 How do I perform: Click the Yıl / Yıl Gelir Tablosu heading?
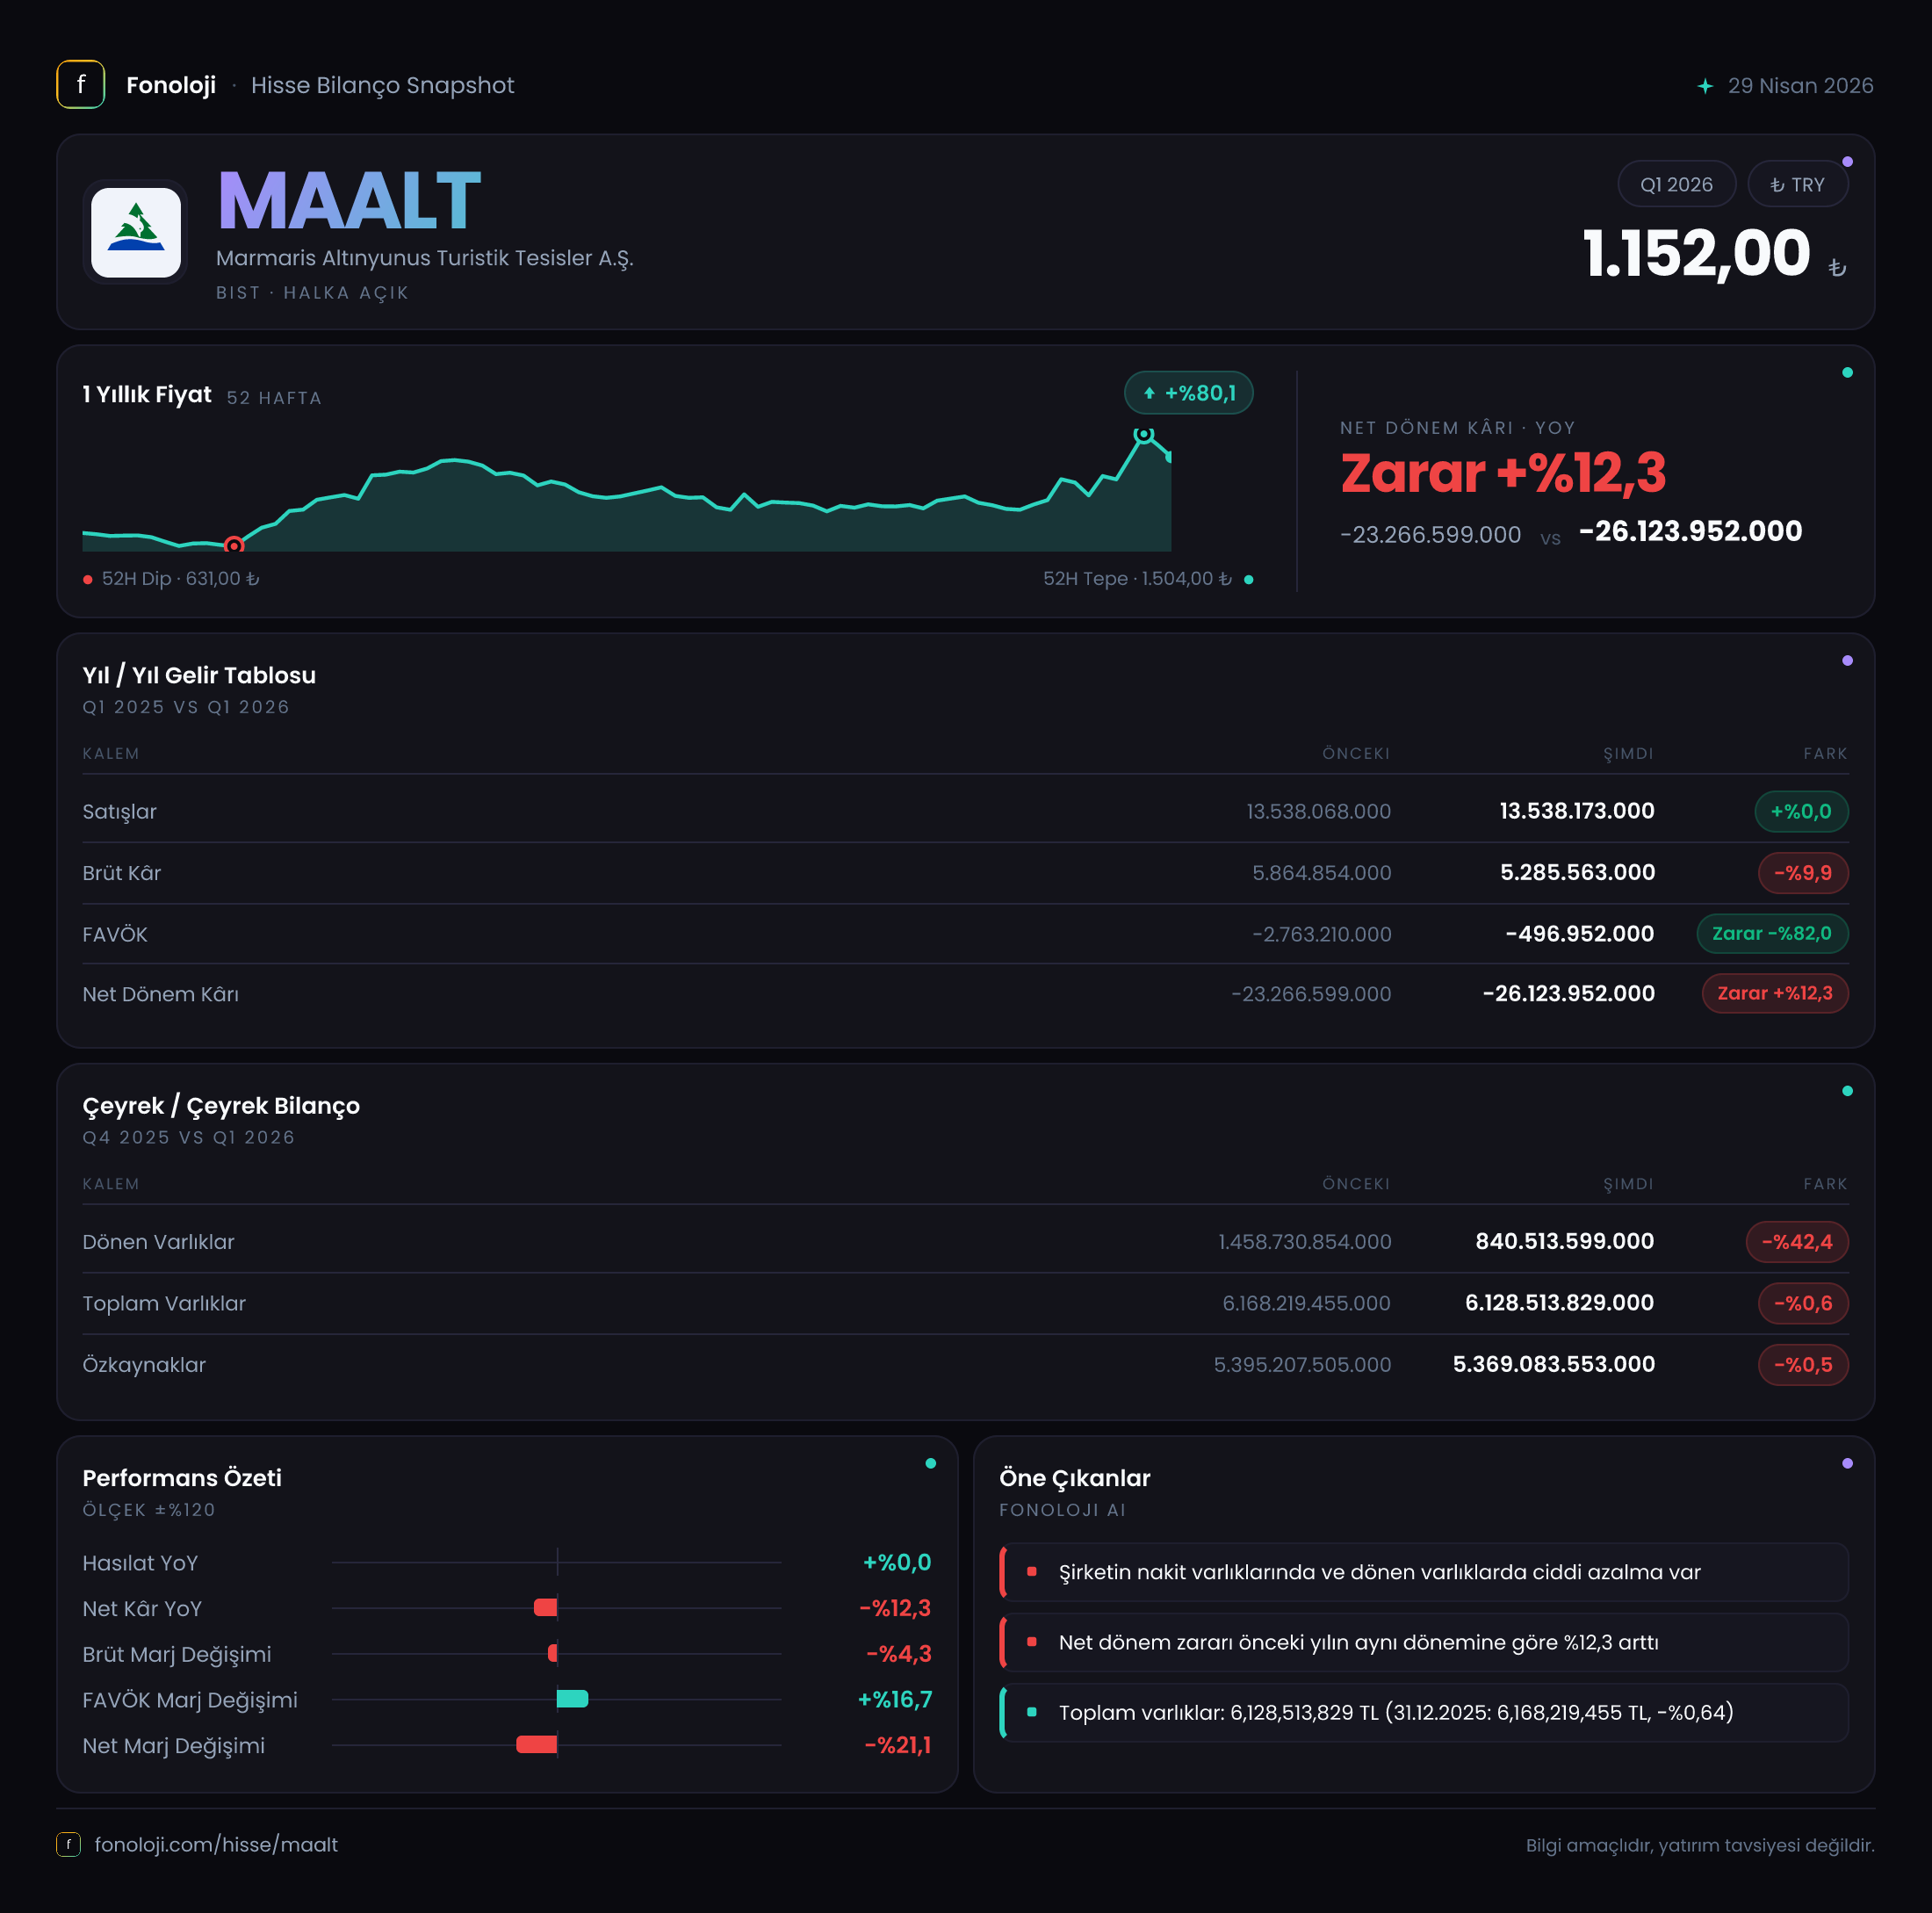click(199, 675)
